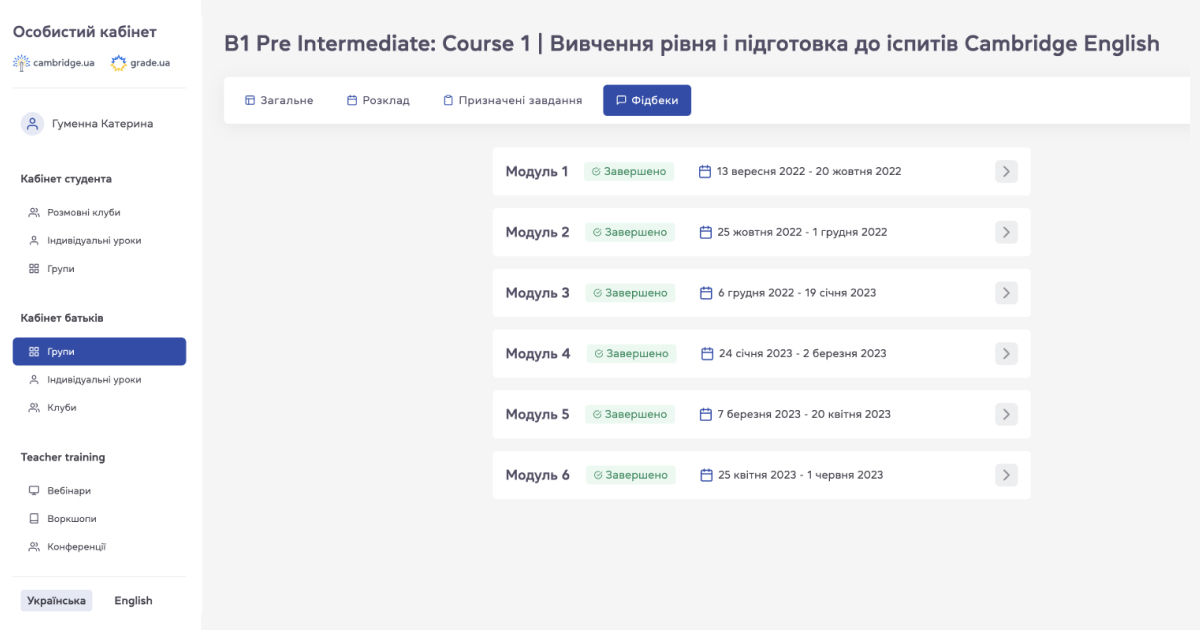Click dates 6 грудня 2022 - 19 січня 2023
Viewport: 1200px width, 630px height.
point(797,293)
